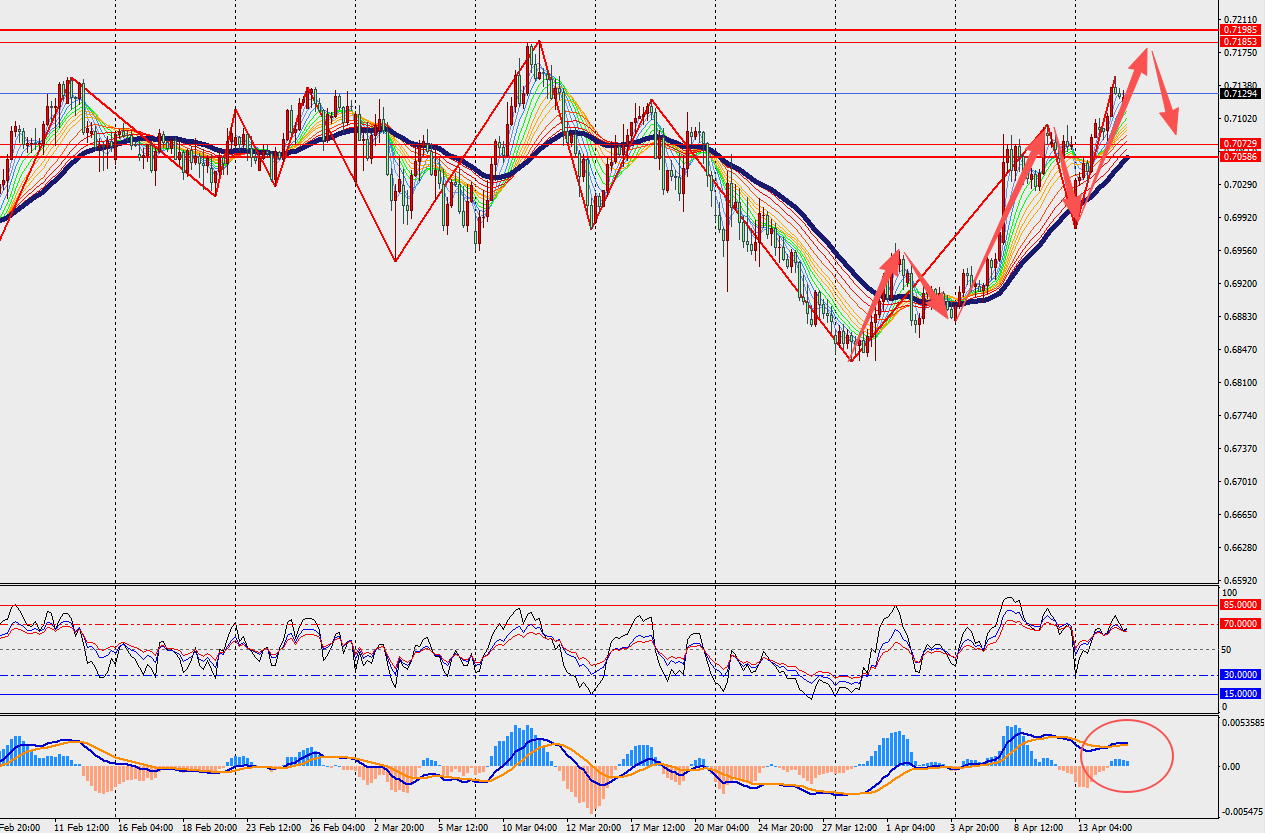
Task: Click the 15.0000 oscillator level label
Action: tap(1240, 694)
